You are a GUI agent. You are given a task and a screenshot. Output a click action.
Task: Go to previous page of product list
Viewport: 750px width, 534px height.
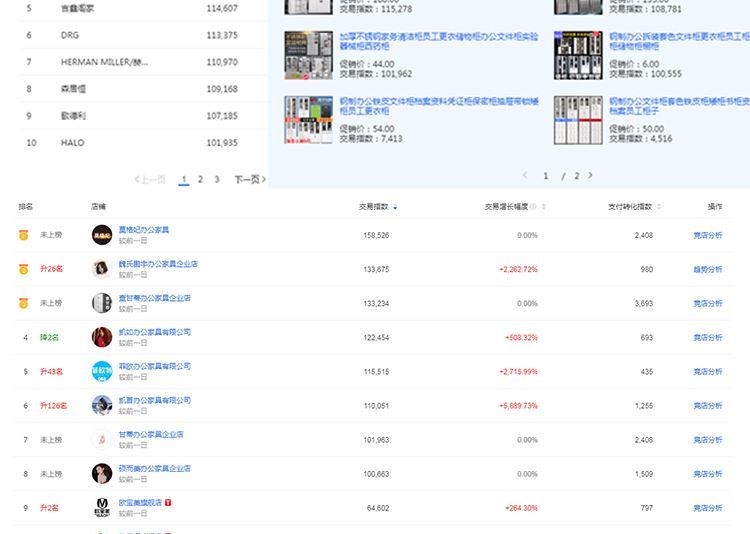click(525, 175)
